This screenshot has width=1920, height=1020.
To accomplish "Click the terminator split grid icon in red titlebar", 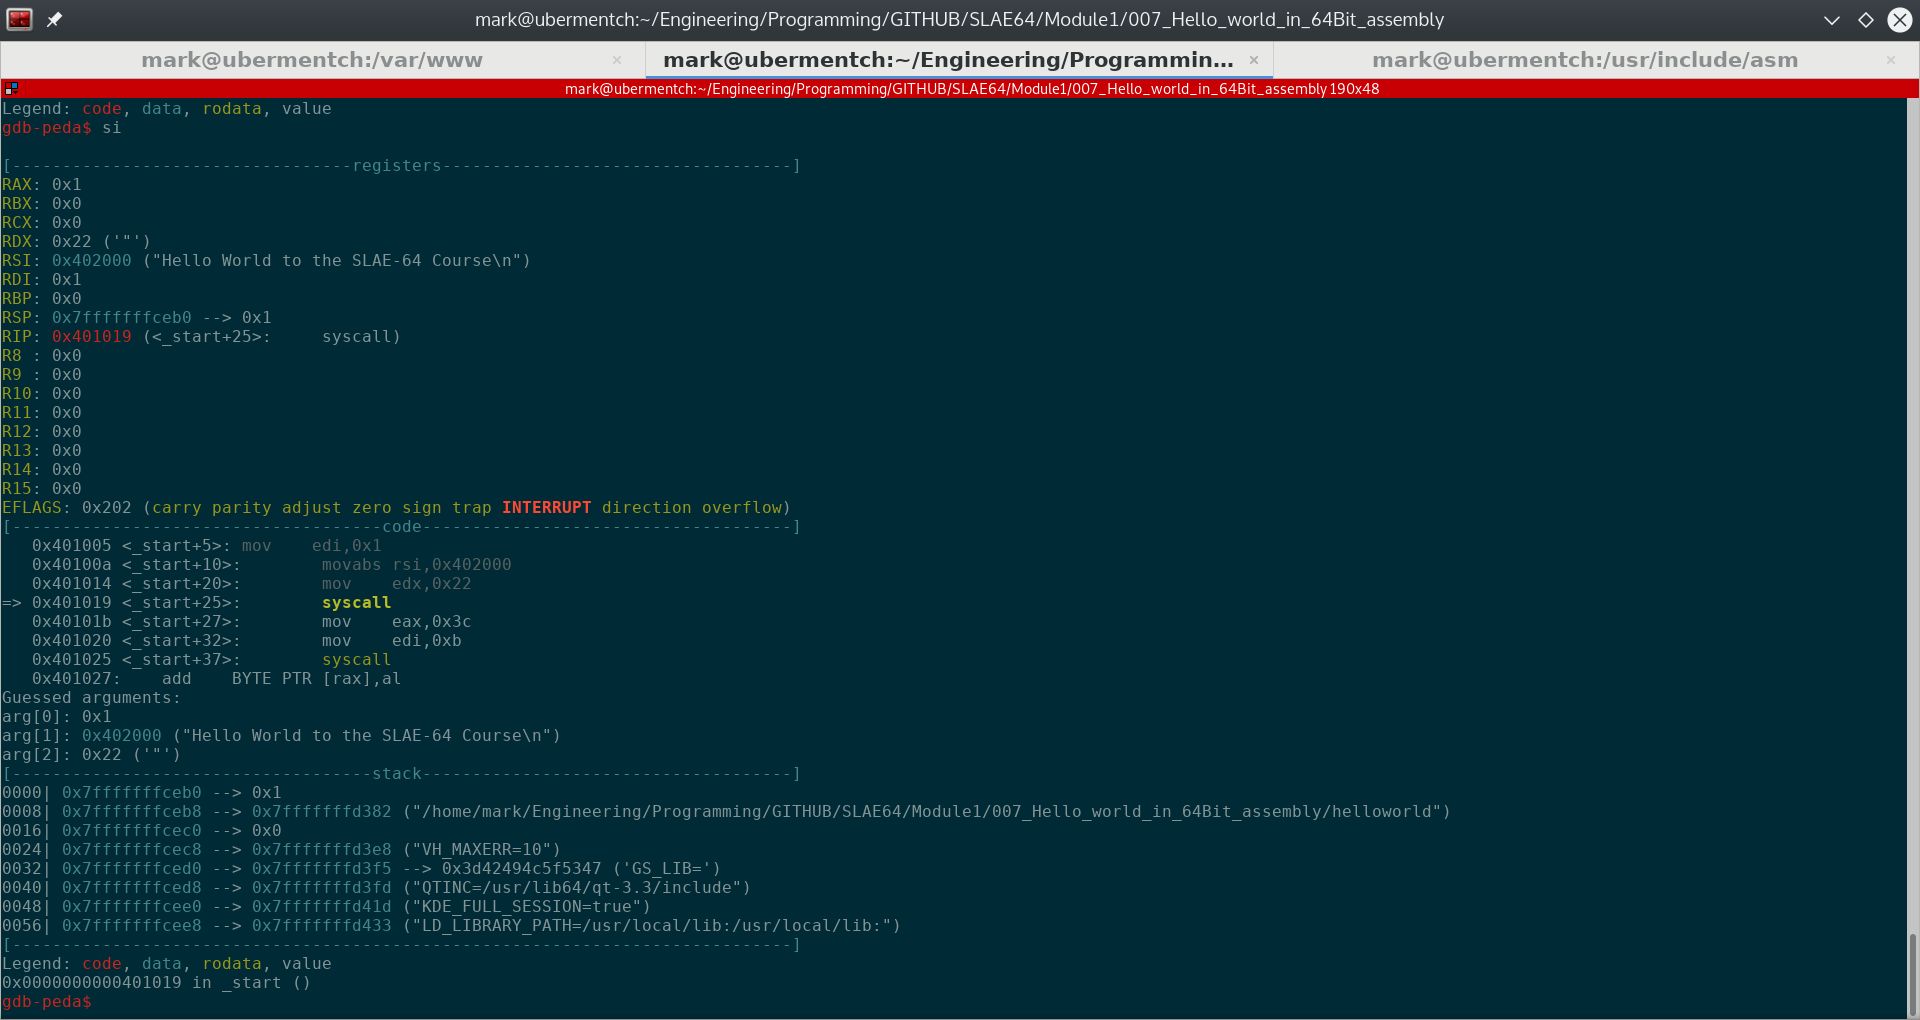I will click(x=11, y=88).
